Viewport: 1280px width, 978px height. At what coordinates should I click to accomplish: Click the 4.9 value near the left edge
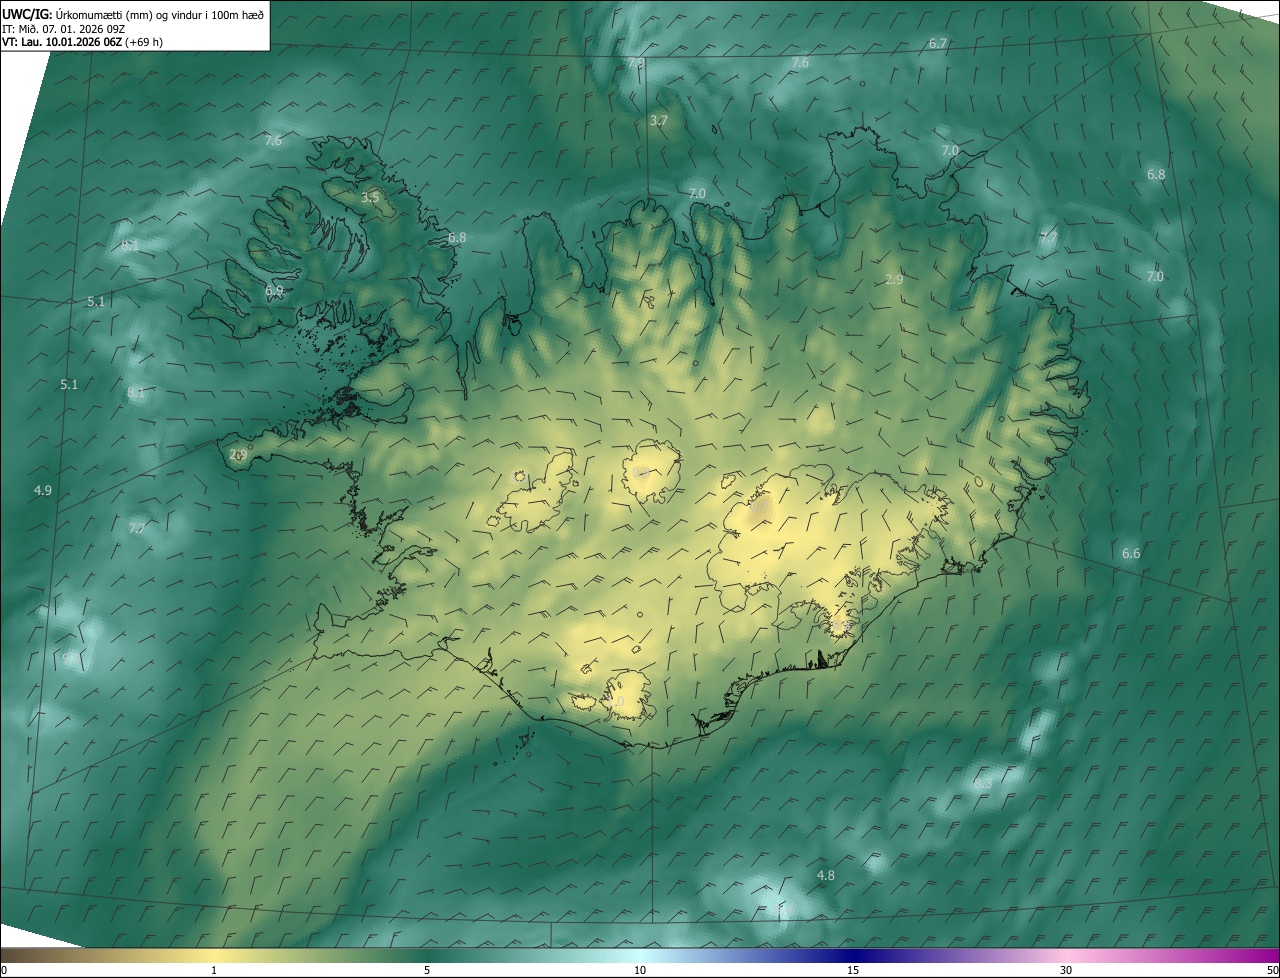click(42, 490)
